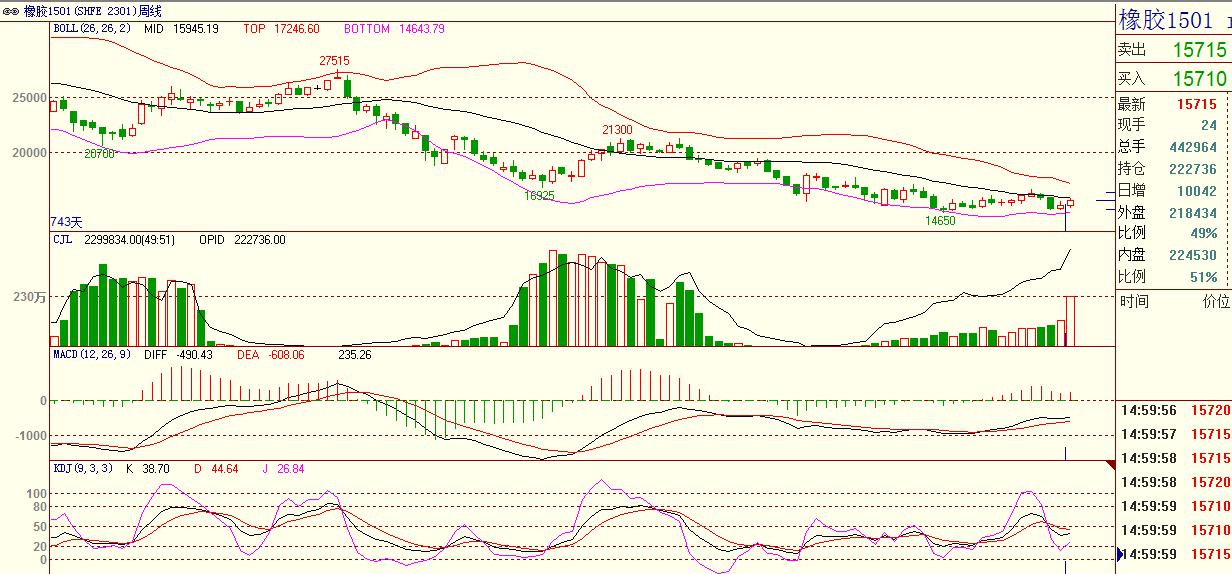The height and width of the screenshot is (574, 1232).
Task: Click the 14650 low price marker on chart
Action: pos(939,221)
